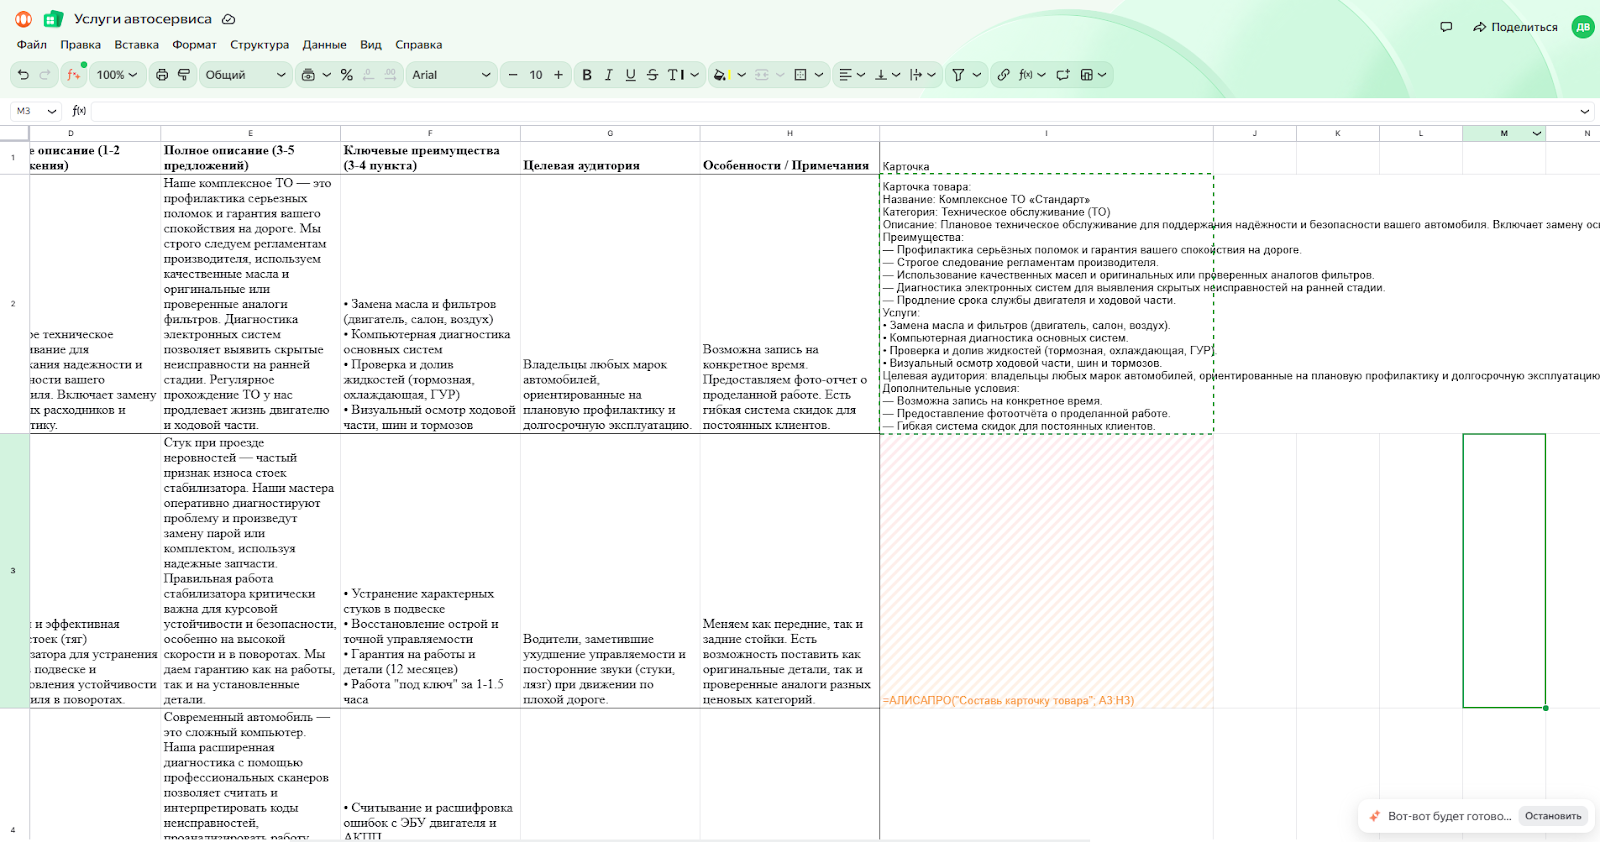Click the undo arrow icon

click(x=23, y=75)
